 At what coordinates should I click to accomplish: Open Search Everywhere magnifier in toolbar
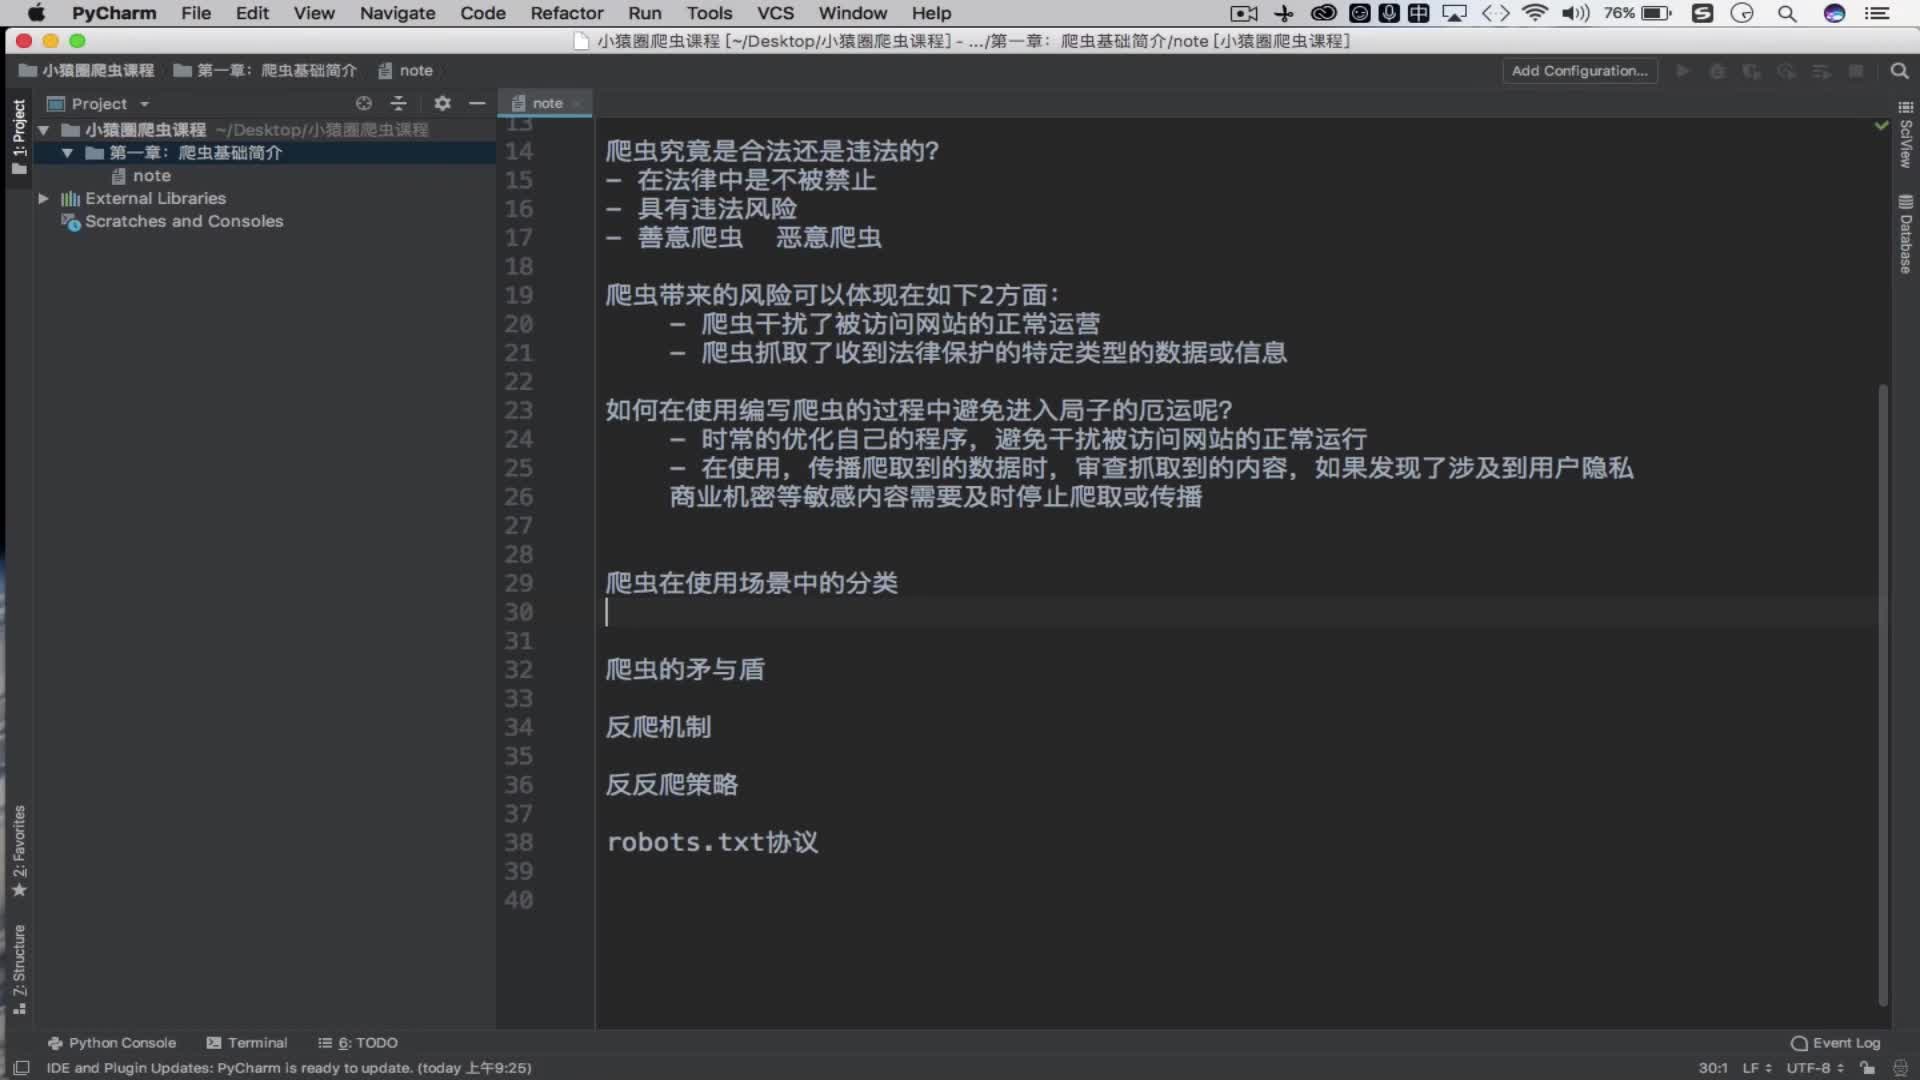pos(1899,71)
